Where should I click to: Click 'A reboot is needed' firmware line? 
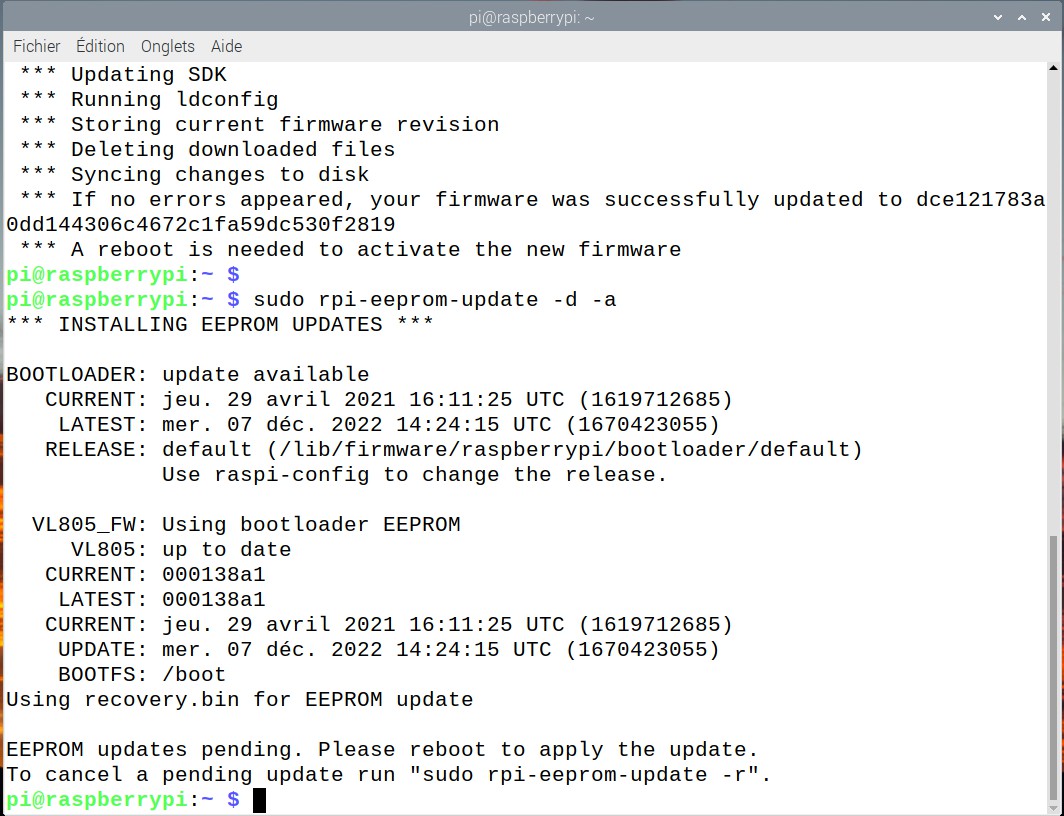[x=350, y=250]
